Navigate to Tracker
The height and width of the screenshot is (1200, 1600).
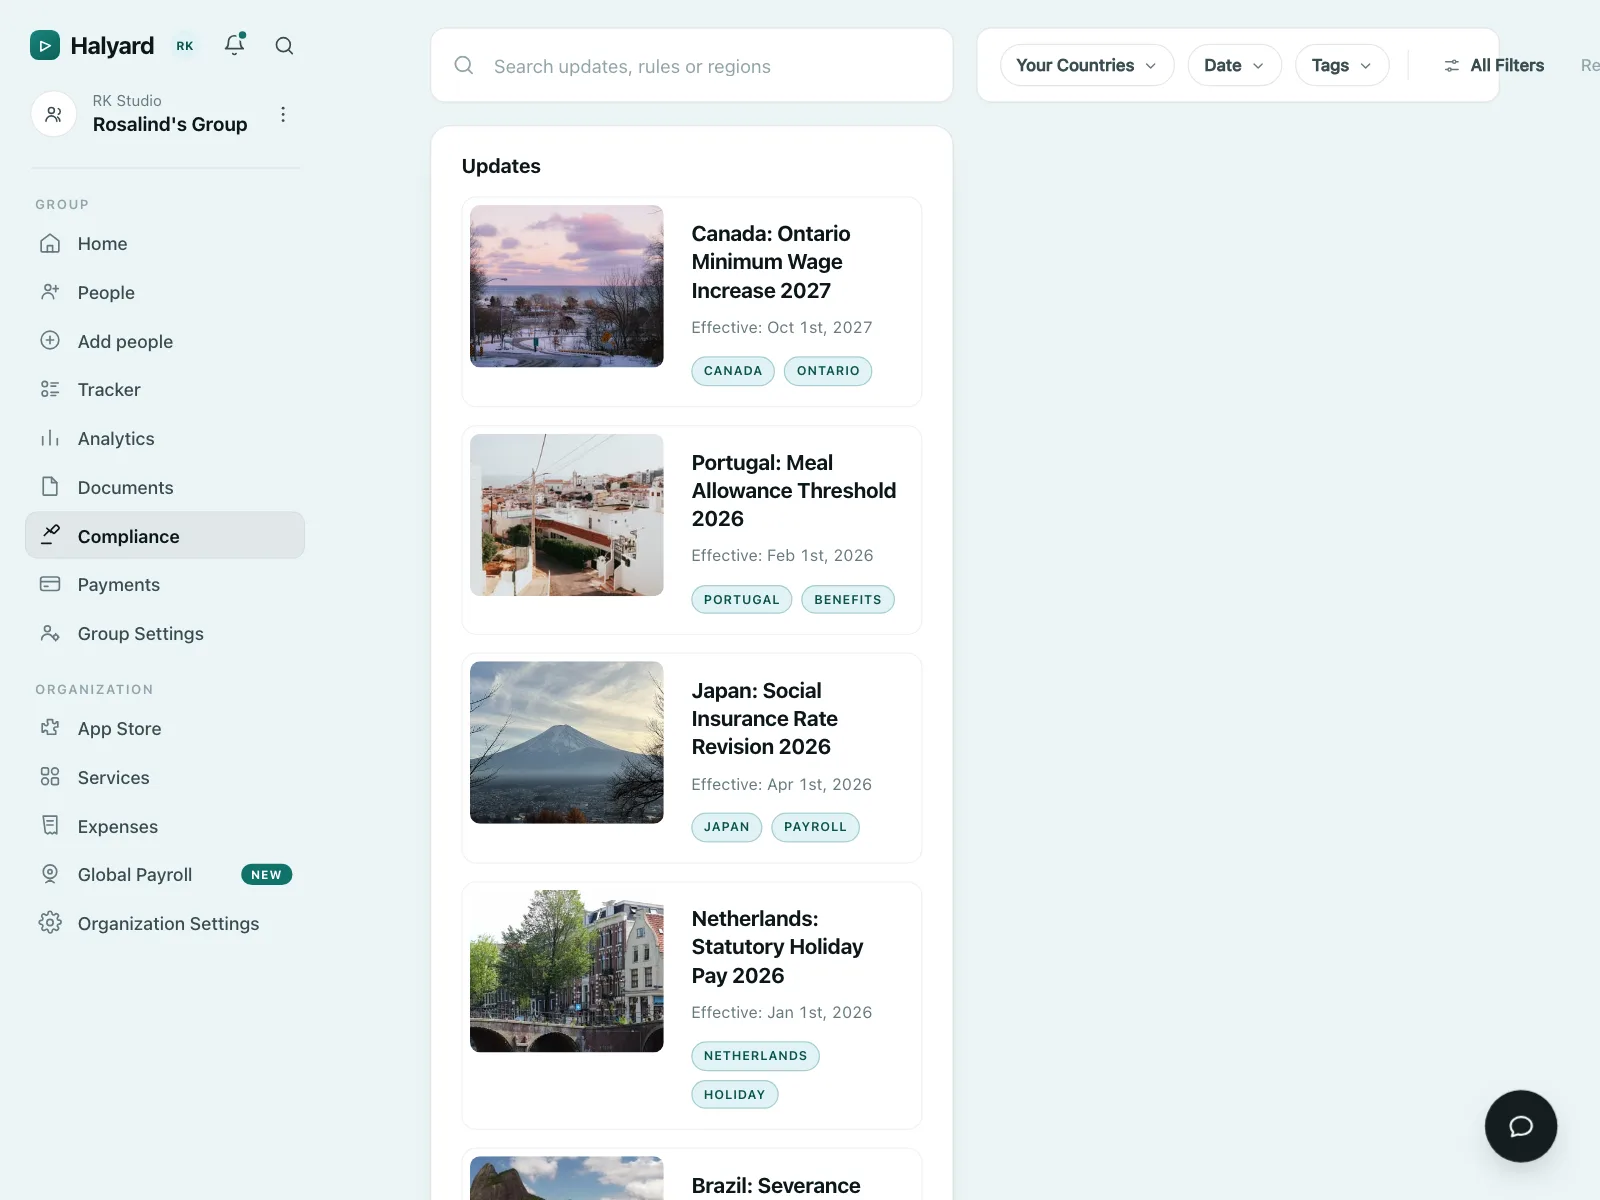(x=165, y=389)
